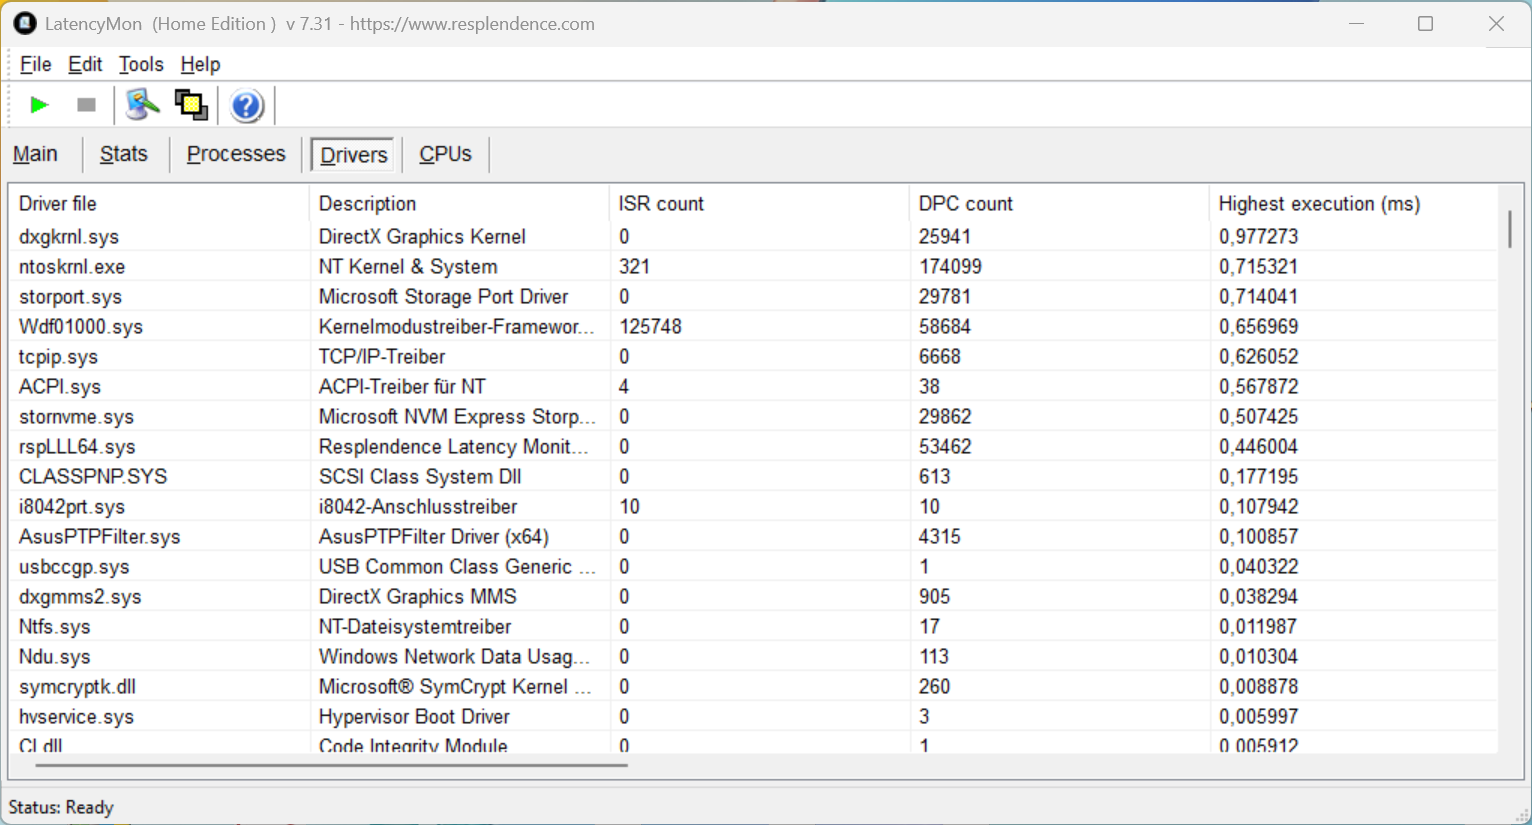Sort by Highest execution (ms) header
This screenshot has height=825, width=1532.
(1353, 204)
